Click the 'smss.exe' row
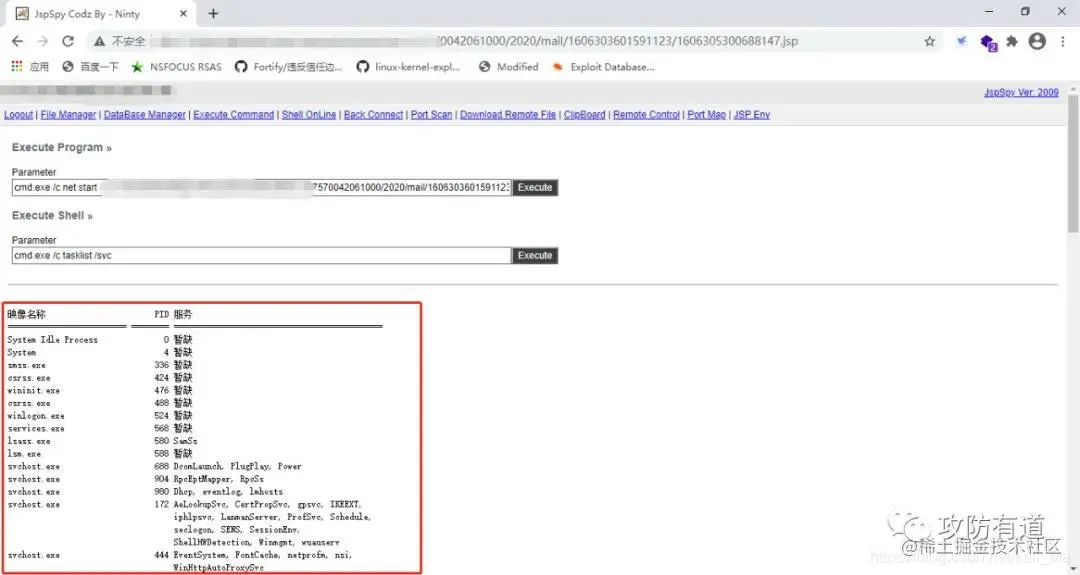The image size is (1080, 575). [x=100, y=365]
